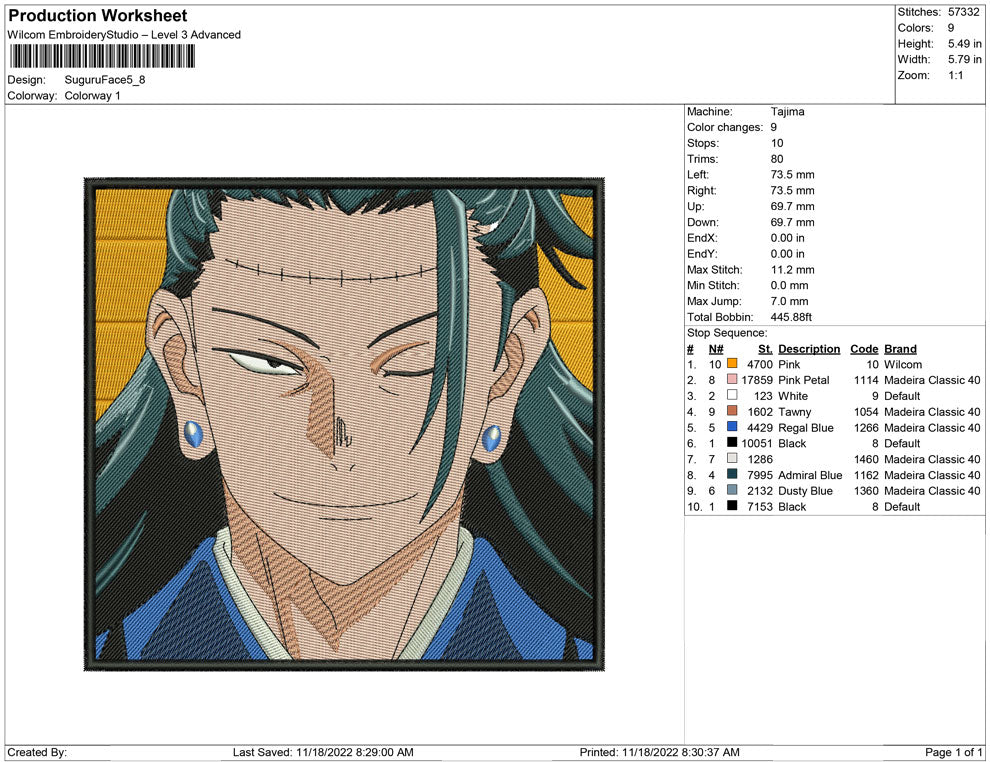Click the Width value 5.79 in
Image resolution: width=990 pixels, height=762 pixels.
(965, 59)
